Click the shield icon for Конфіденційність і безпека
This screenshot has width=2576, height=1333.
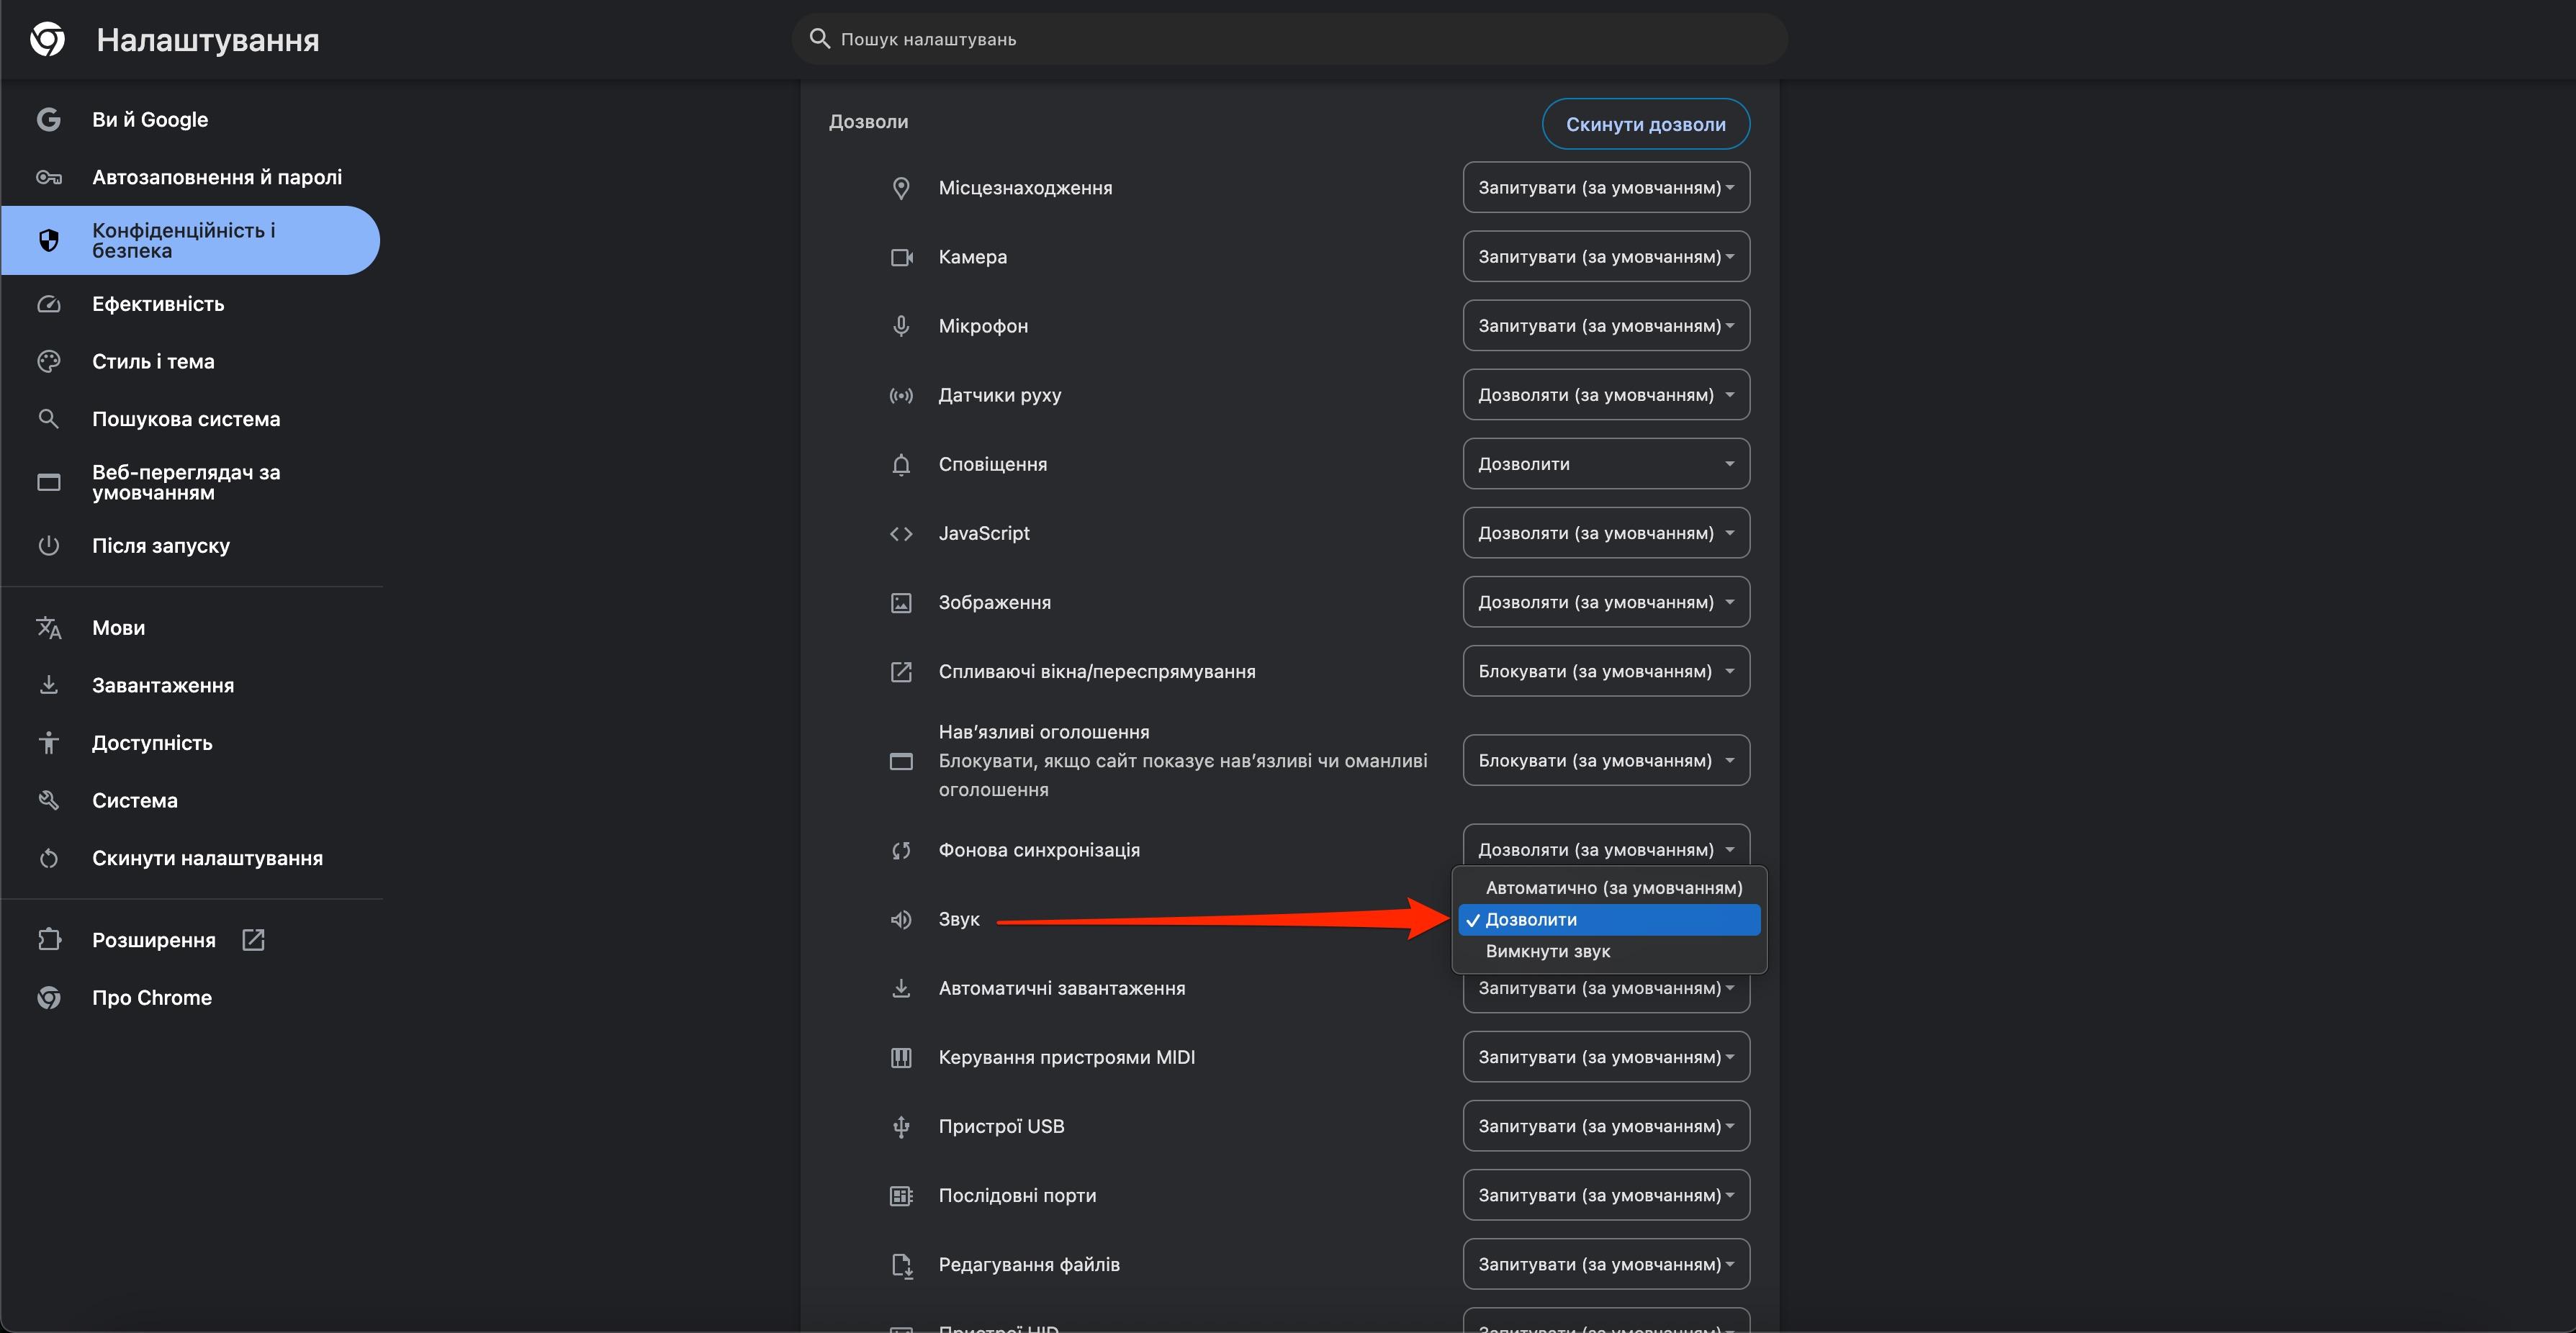pyautogui.click(x=48, y=240)
